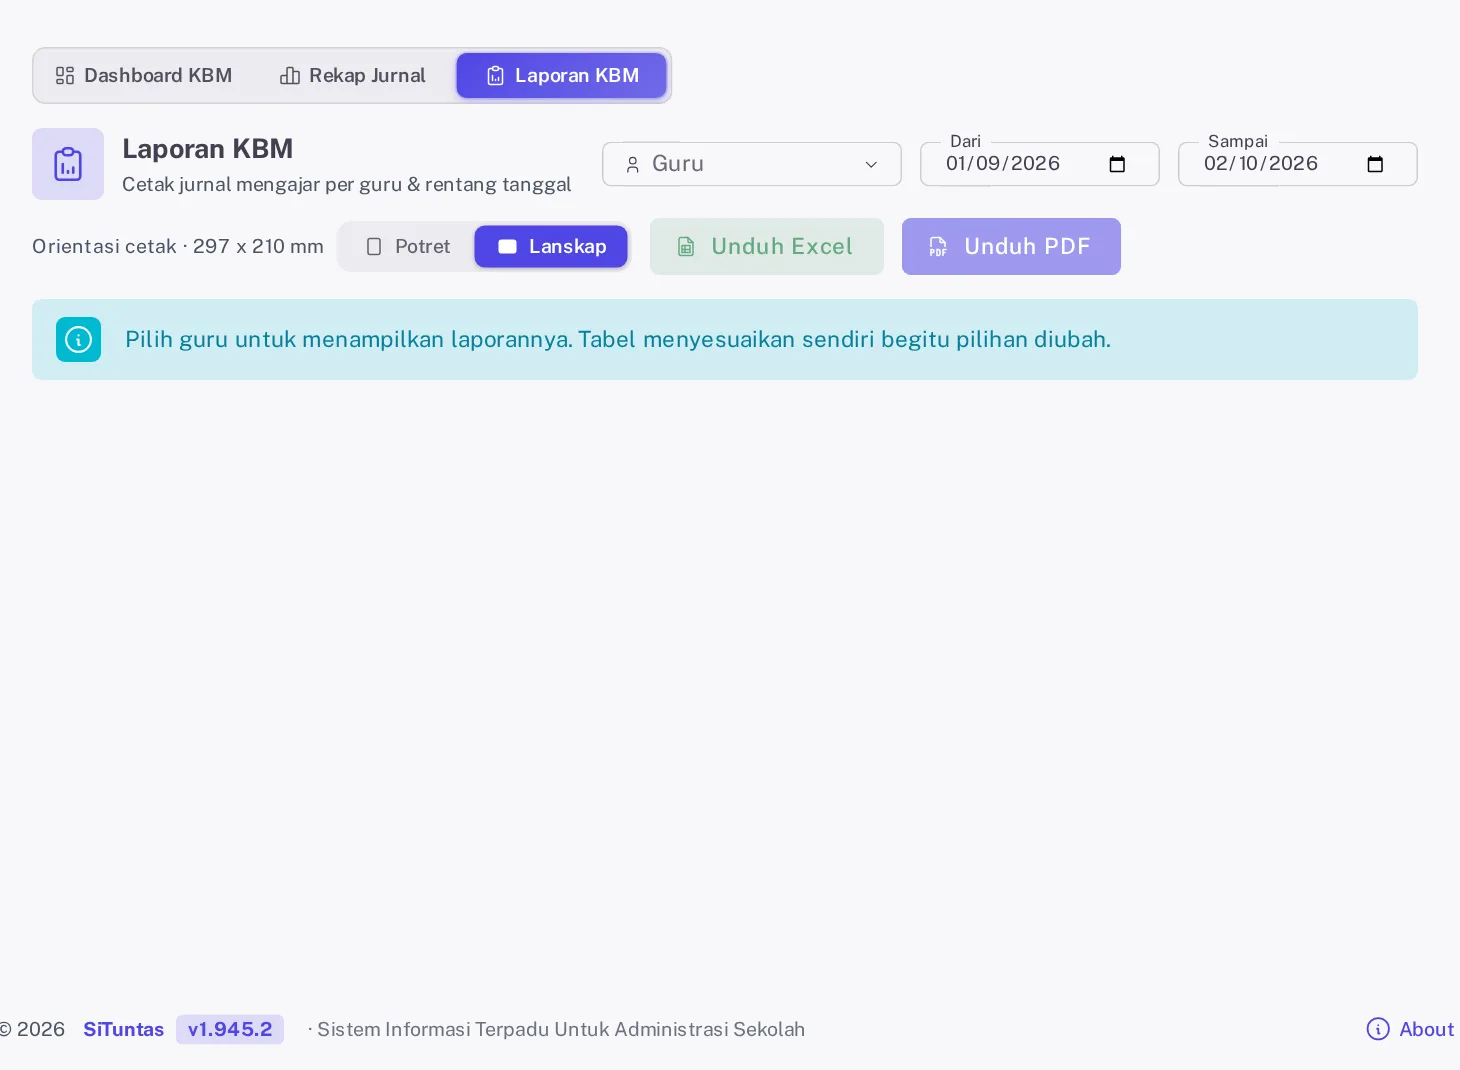Image resolution: width=1460 pixels, height=1070 pixels.
Task: Click the info icon in the notice banner
Action: point(78,339)
